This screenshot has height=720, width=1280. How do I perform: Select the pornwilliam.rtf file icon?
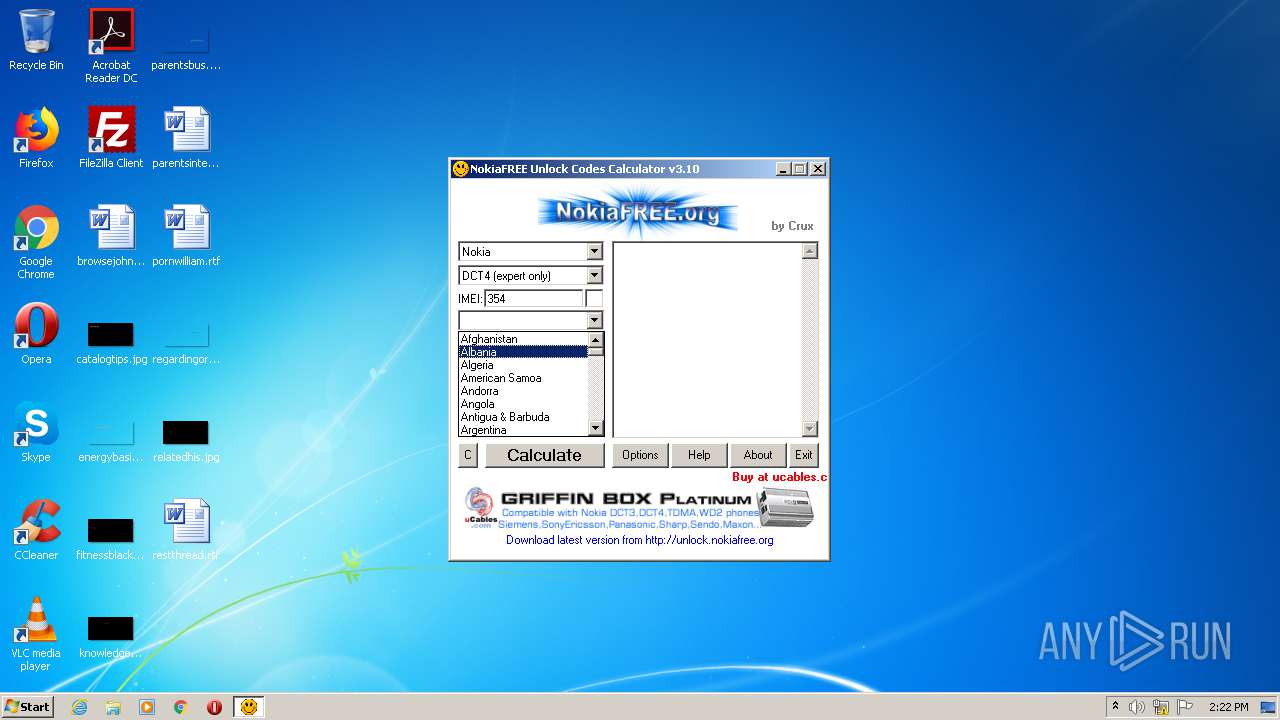pos(186,236)
